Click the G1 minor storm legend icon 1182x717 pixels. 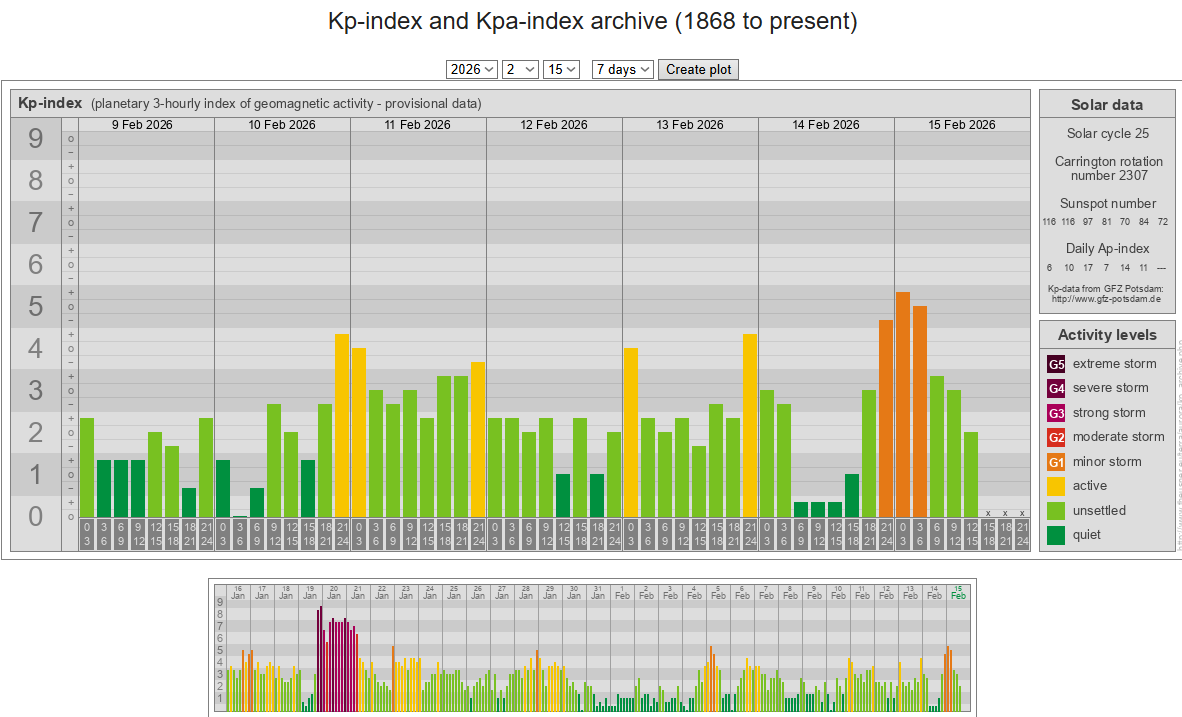(x=1056, y=462)
